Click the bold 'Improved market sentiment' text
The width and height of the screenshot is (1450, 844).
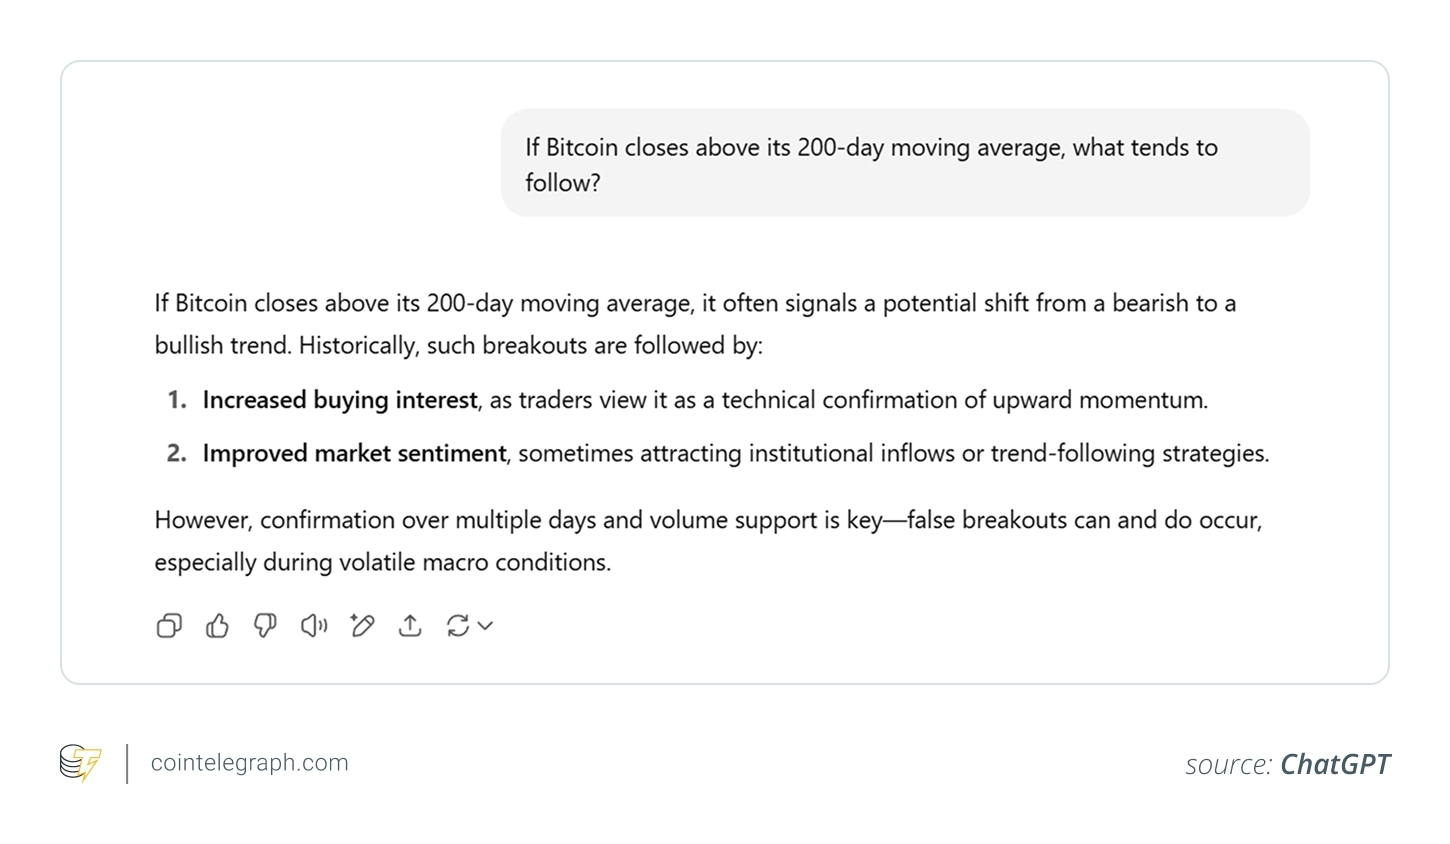click(x=354, y=454)
